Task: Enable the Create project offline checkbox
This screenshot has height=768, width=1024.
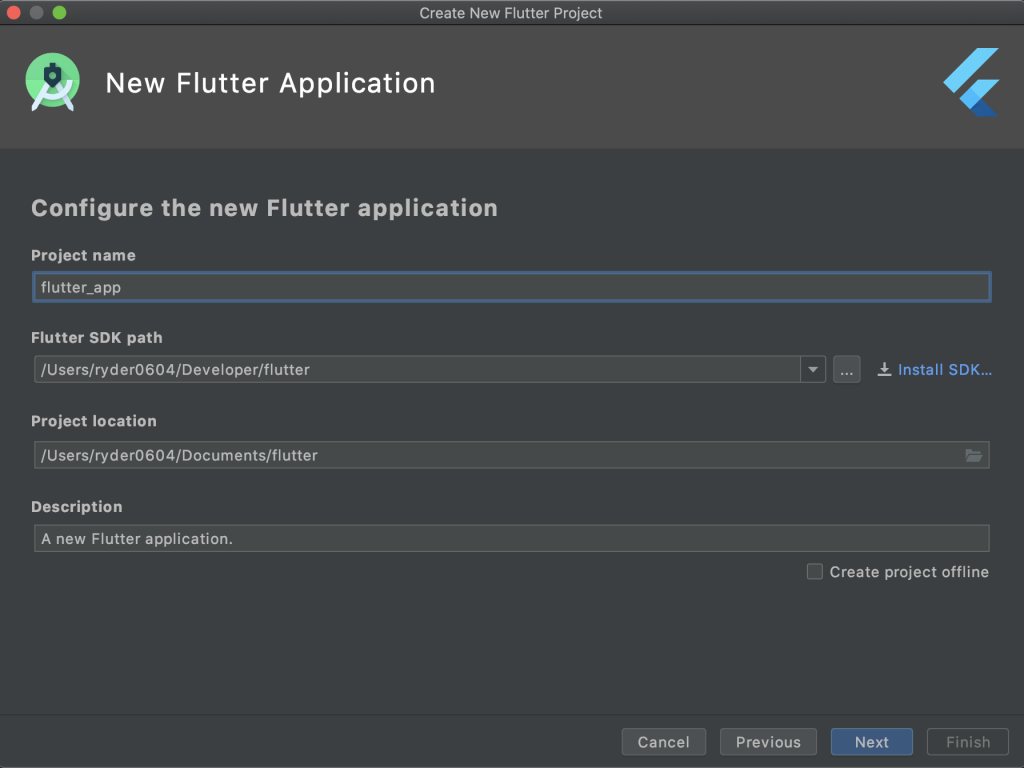Action: point(815,572)
